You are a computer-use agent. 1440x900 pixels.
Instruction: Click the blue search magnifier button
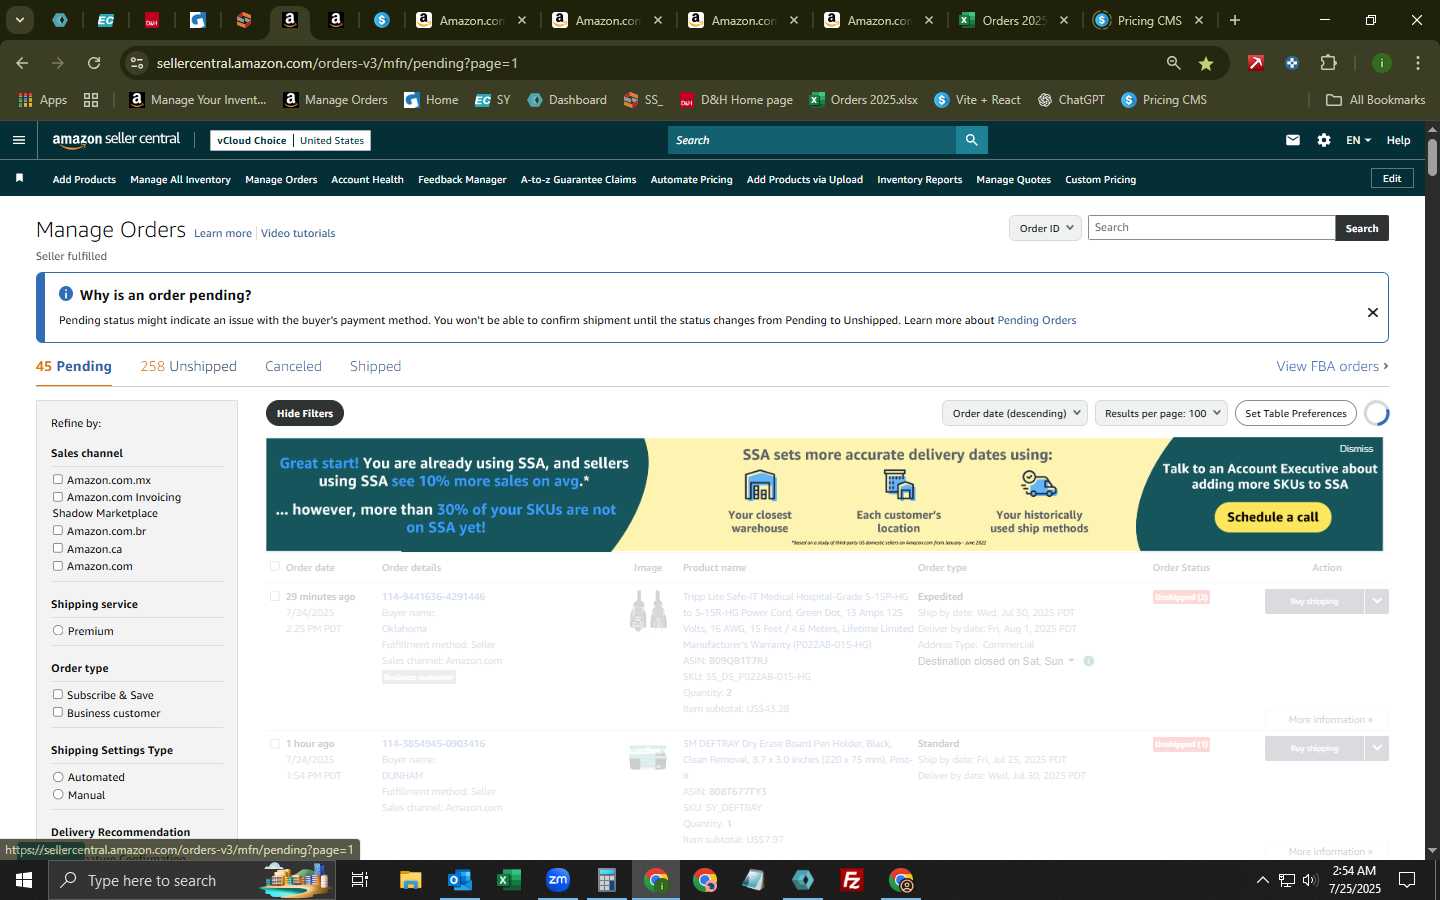click(x=971, y=140)
